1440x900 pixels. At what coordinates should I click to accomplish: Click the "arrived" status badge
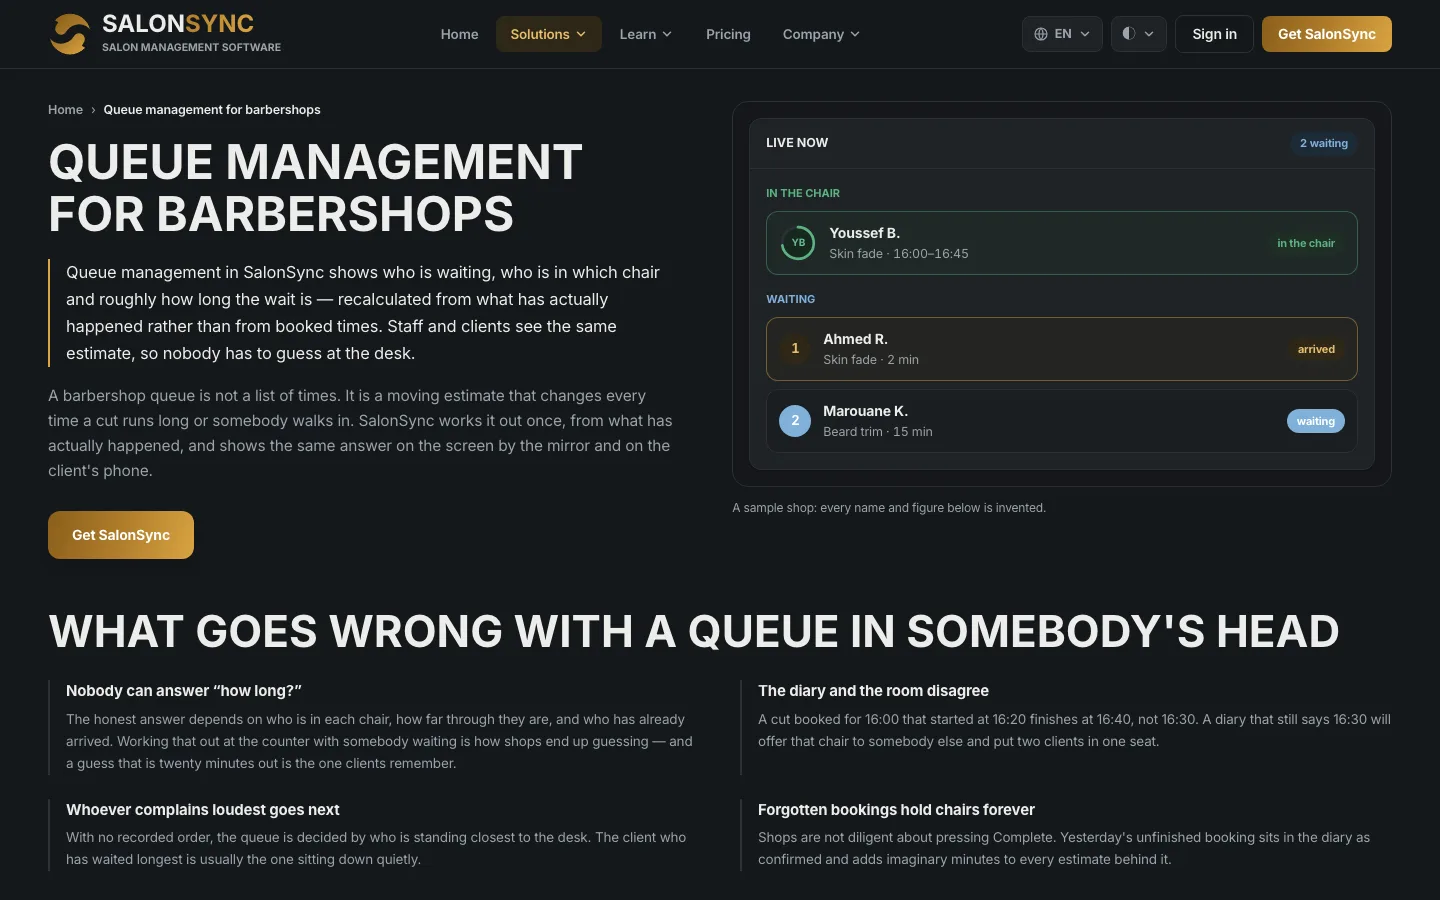point(1316,349)
